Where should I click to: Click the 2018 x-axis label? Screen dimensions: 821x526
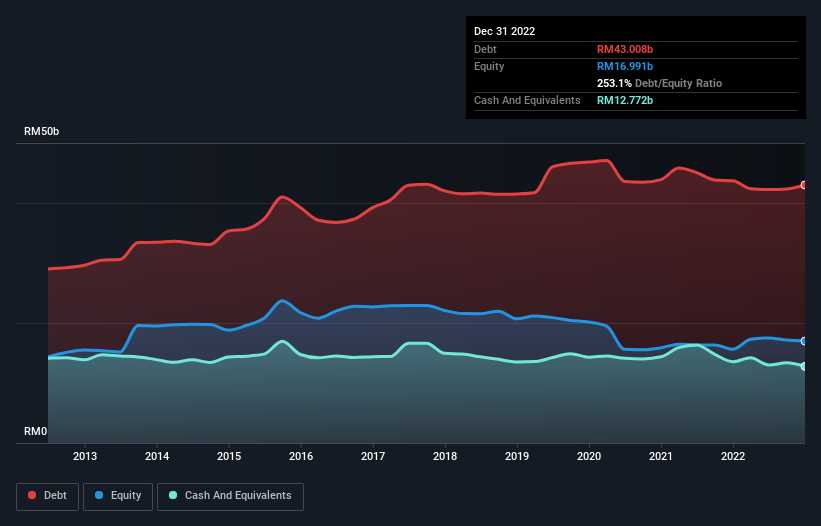[445, 456]
